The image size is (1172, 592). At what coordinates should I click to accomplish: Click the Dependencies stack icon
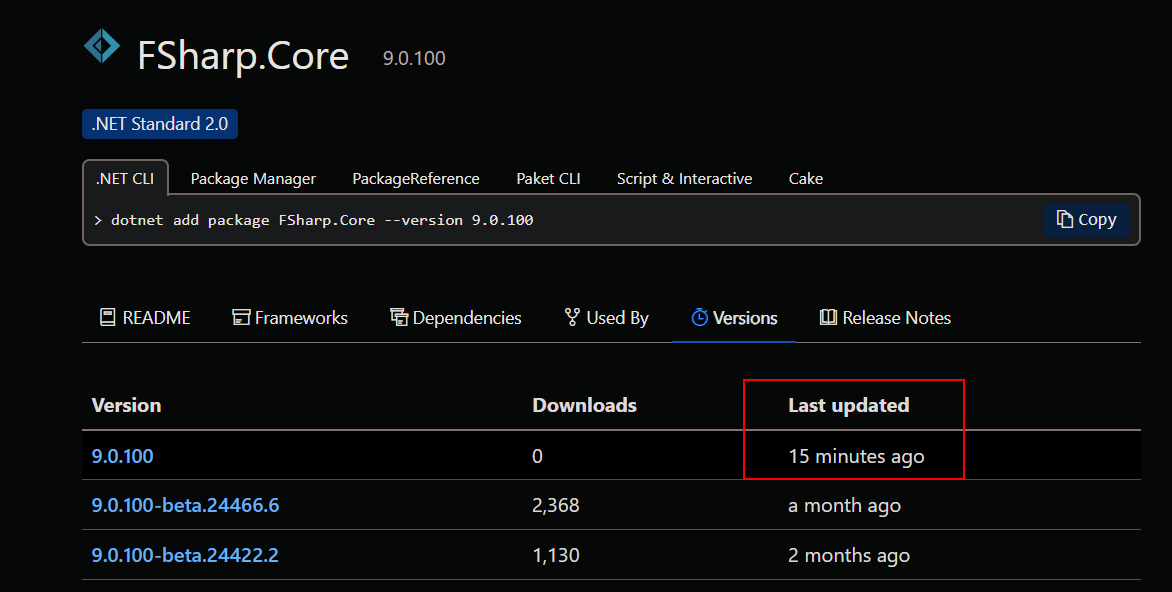(399, 318)
